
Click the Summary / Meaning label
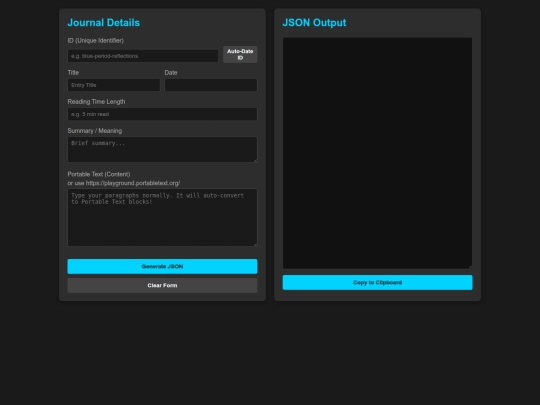pyautogui.click(x=95, y=131)
